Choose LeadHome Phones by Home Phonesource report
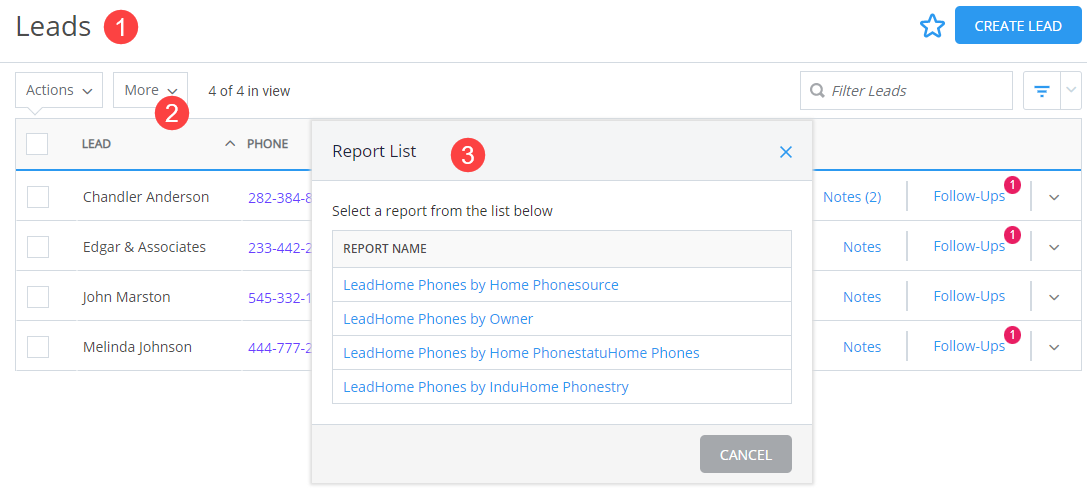The width and height of the screenshot is (1087, 488). click(480, 285)
